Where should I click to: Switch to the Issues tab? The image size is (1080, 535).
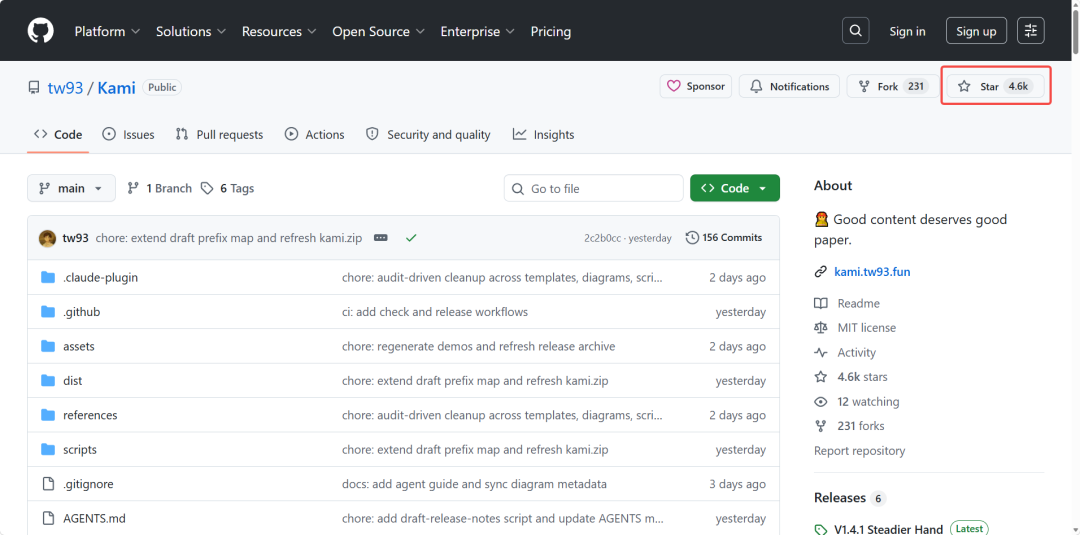click(128, 135)
